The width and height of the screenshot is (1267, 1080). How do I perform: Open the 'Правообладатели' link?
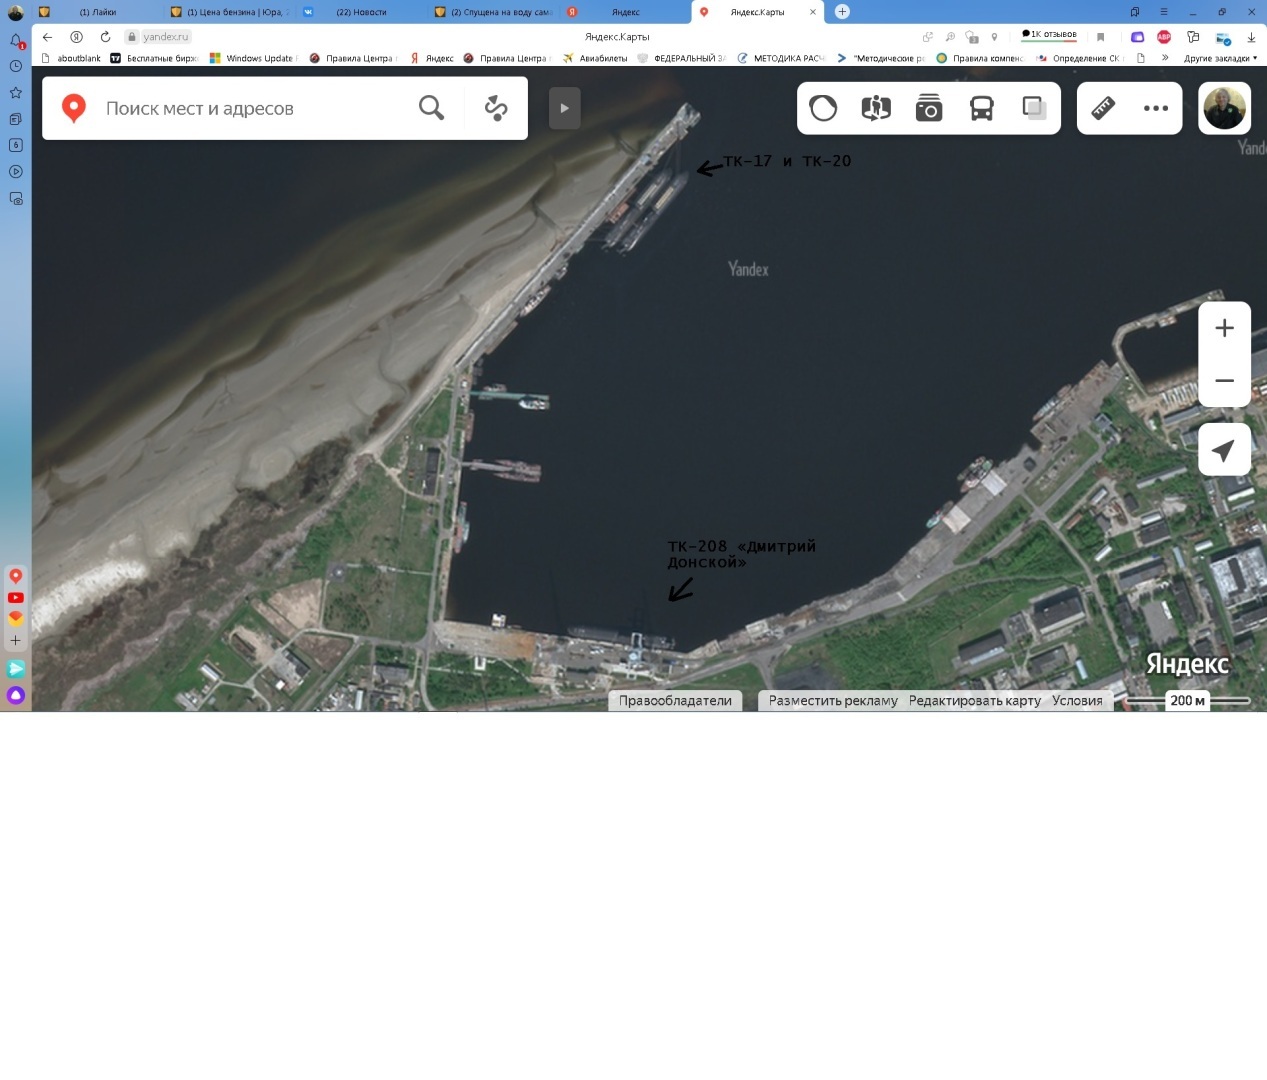point(675,701)
